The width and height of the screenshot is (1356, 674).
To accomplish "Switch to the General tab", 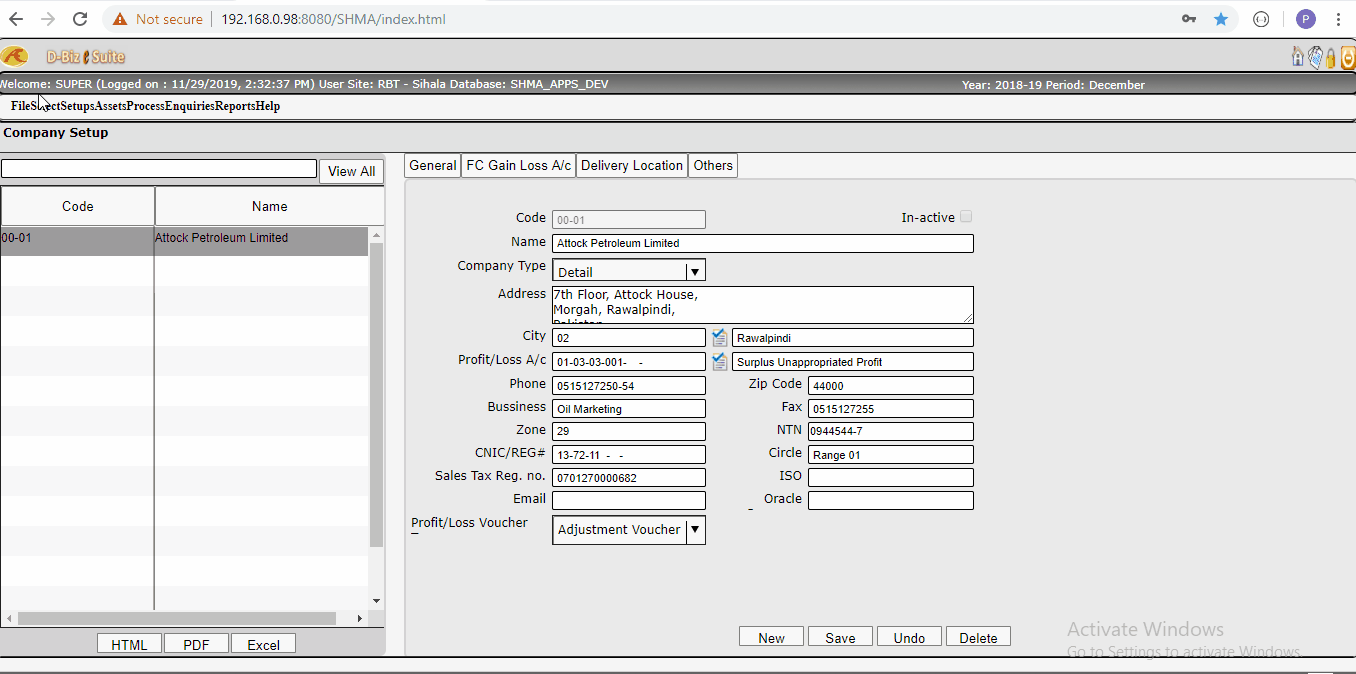I will (x=433, y=166).
